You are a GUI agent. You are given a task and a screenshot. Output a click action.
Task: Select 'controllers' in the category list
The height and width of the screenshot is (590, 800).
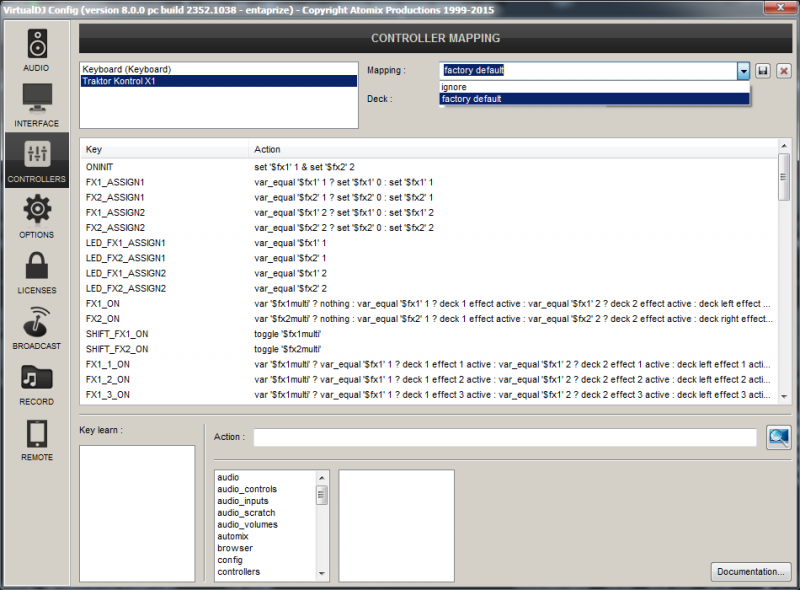click(x=266, y=572)
